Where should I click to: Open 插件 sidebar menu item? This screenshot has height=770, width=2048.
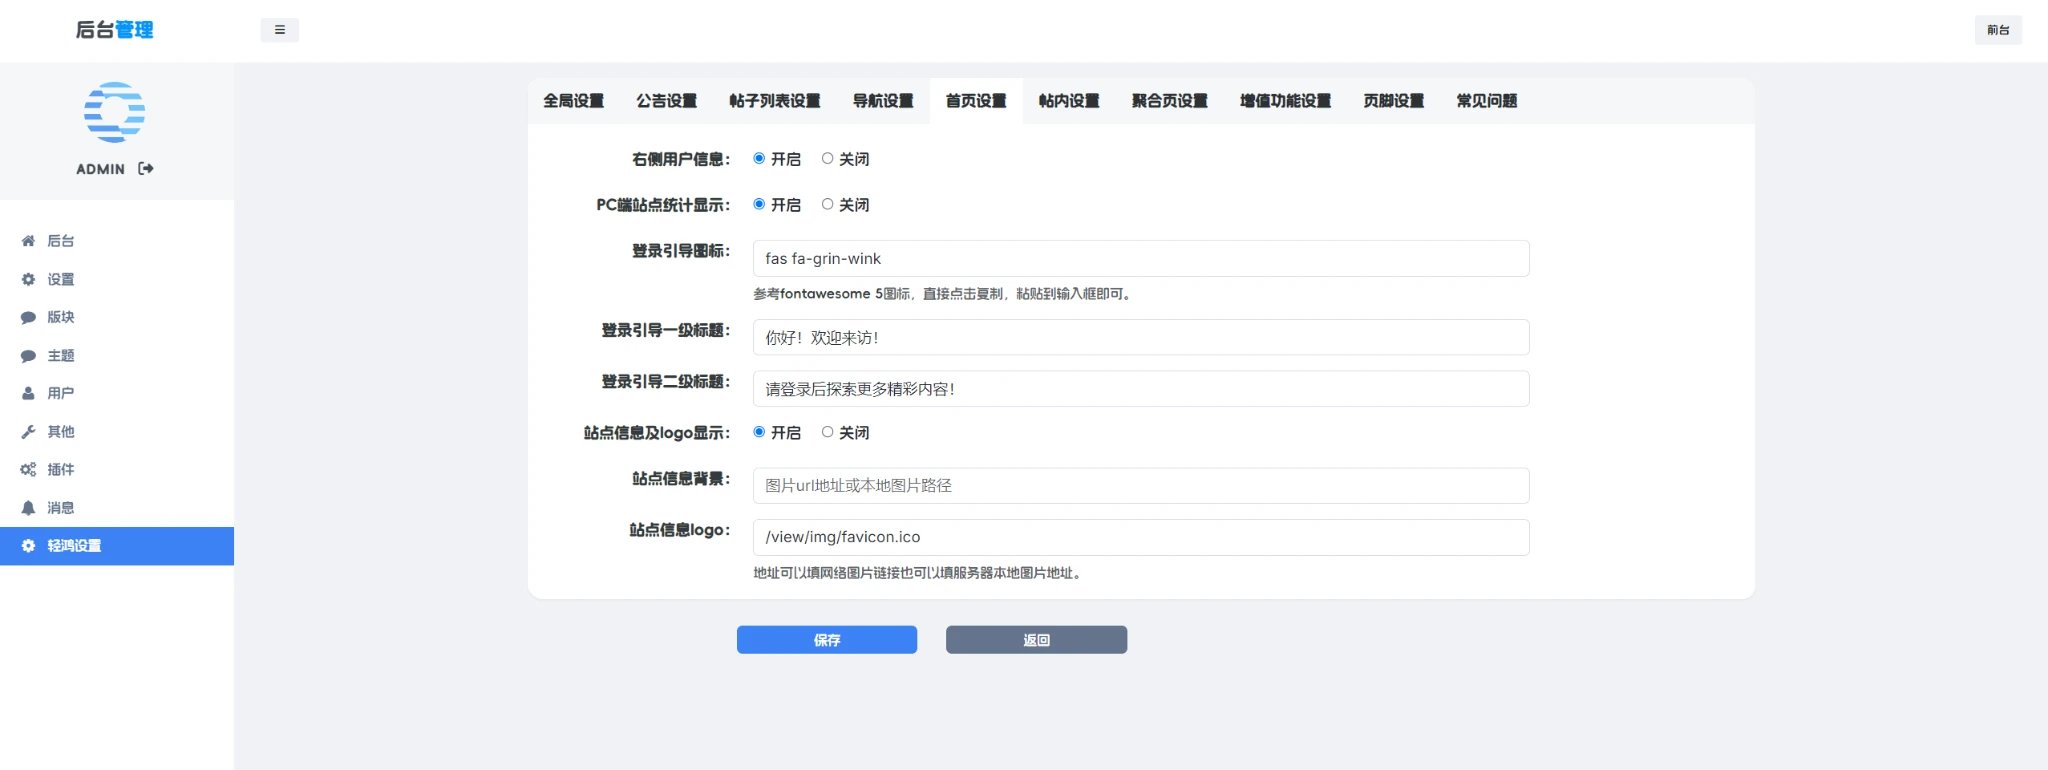coord(117,469)
